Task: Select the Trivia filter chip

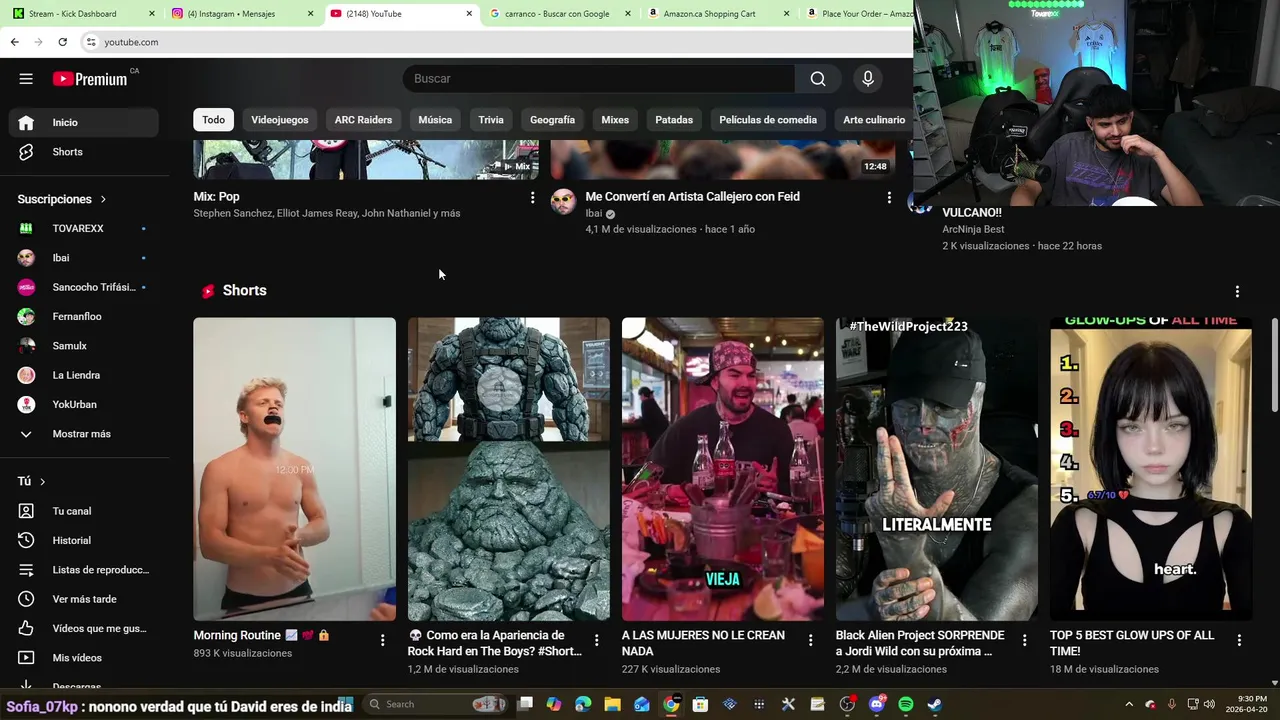Action: [x=491, y=120]
